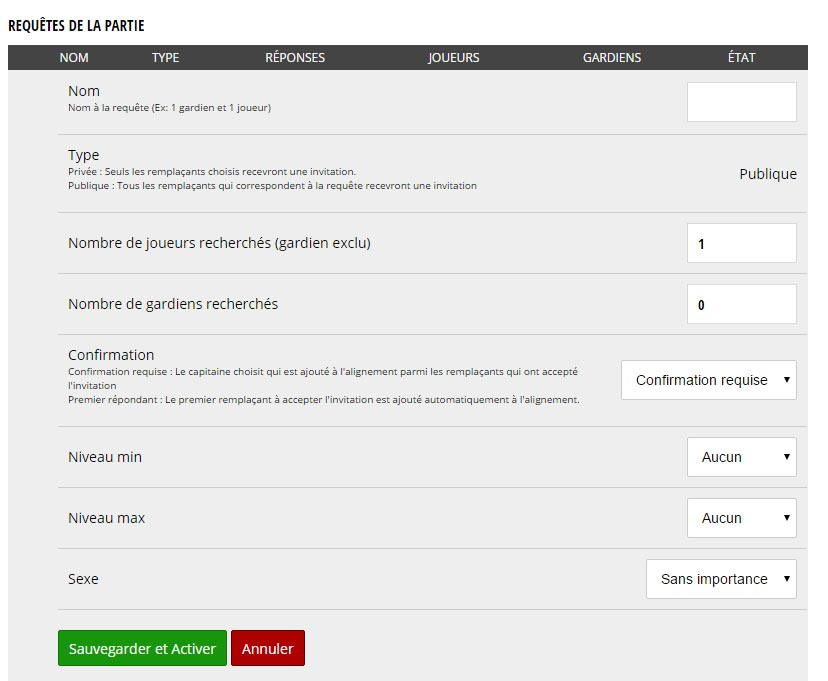Click the Sexe label

tap(83, 579)
